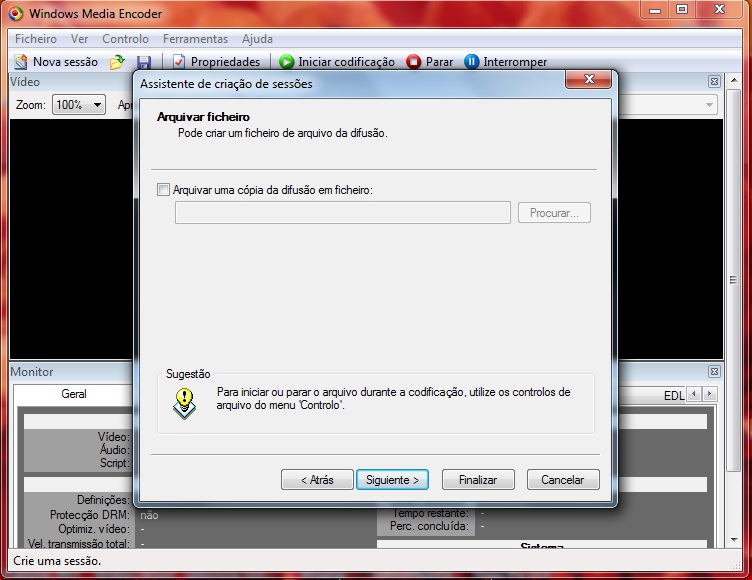Click the main window scroll-up arrow

click(x=734, y=81)
